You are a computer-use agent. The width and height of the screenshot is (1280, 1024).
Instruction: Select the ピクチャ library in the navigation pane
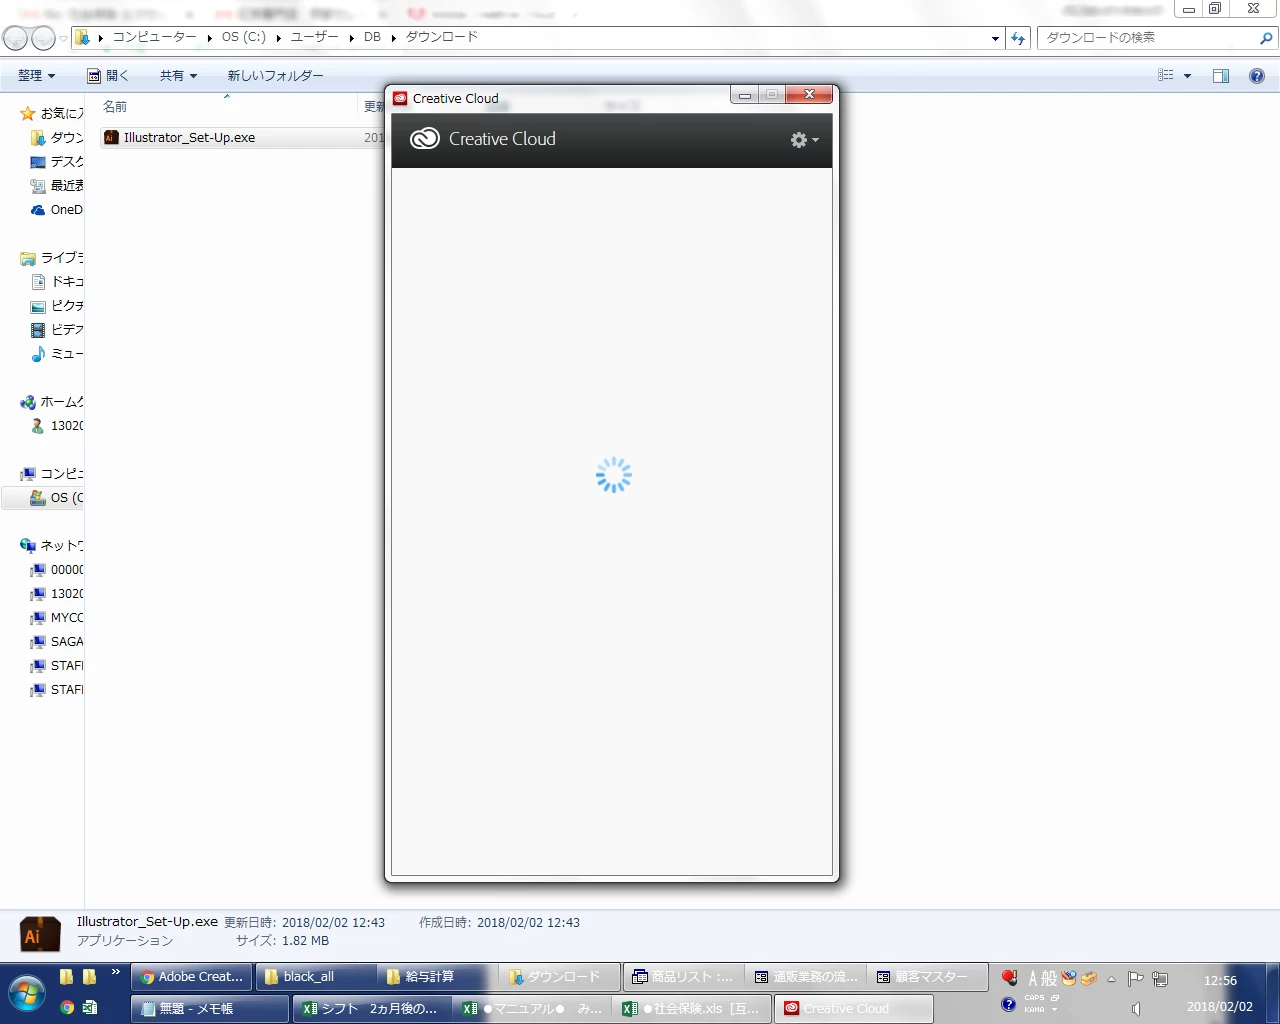(x=57, y=305)
